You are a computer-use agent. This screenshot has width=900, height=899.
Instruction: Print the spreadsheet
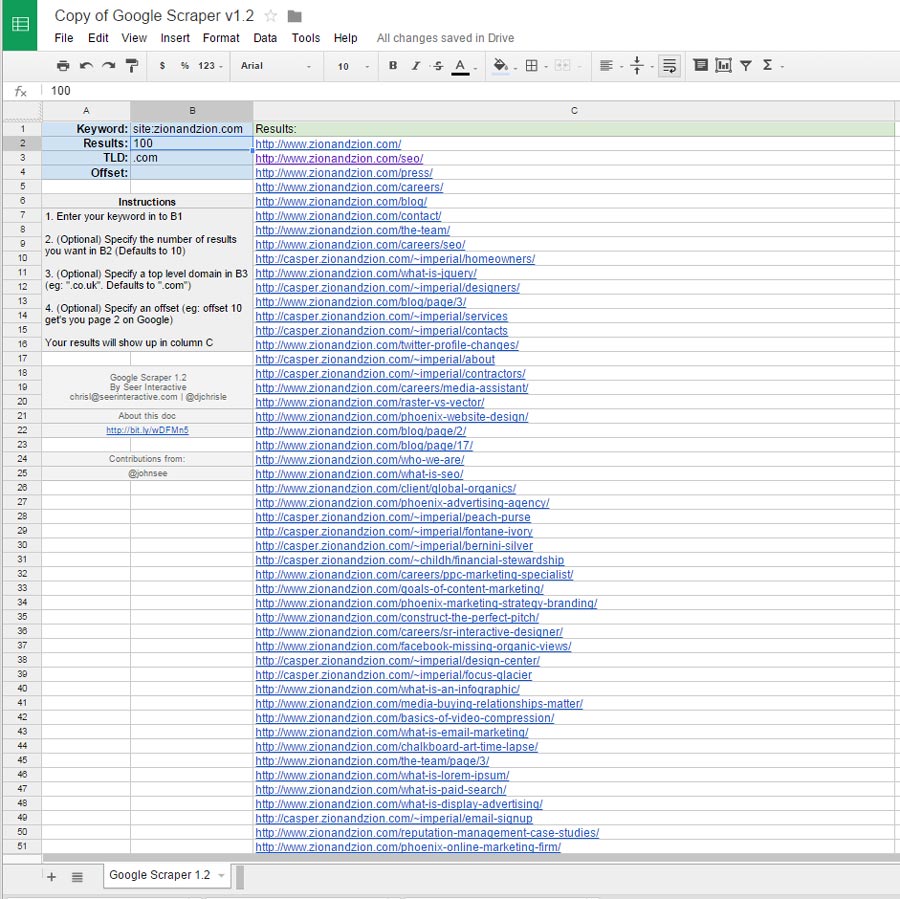click(x=63, y=65)
